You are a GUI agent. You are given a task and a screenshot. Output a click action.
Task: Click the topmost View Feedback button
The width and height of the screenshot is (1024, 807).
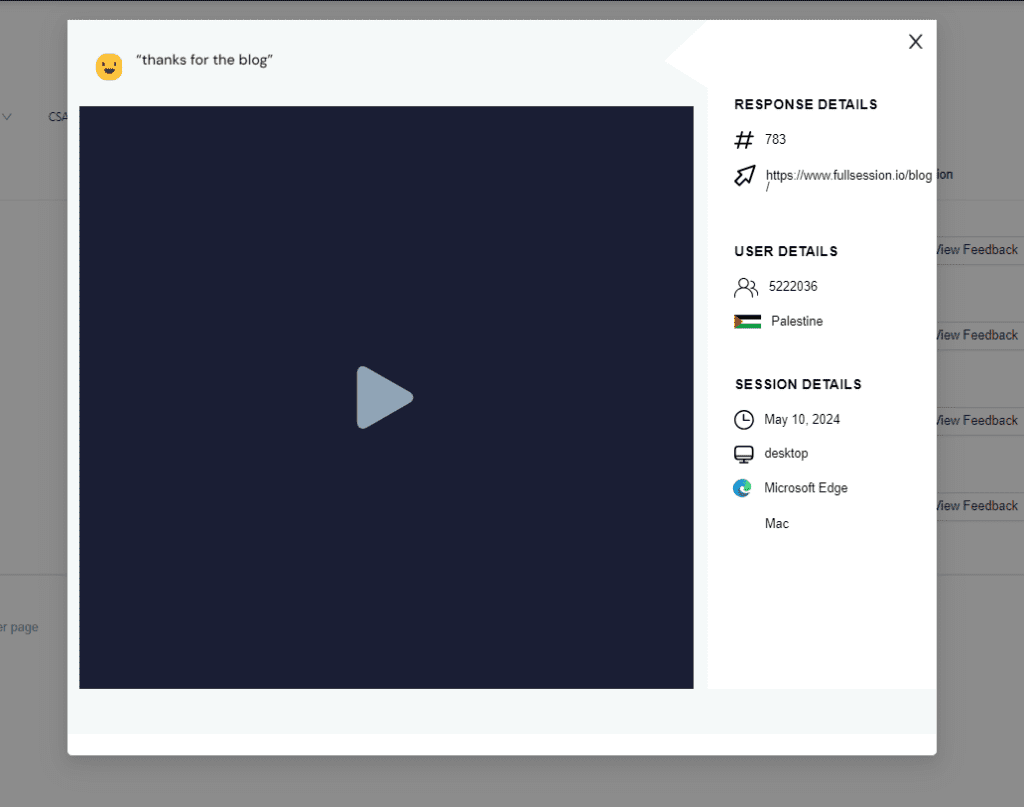(x=977, y=250)
